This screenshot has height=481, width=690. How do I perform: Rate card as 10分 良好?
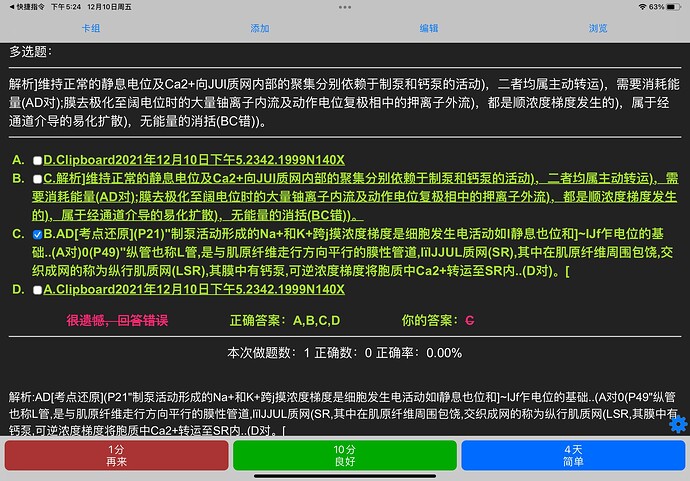pos(345,455)
